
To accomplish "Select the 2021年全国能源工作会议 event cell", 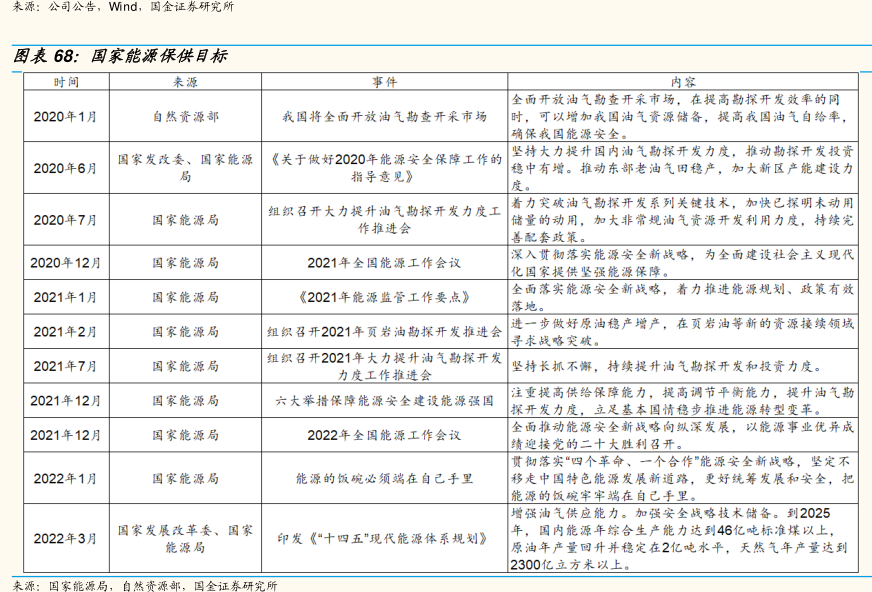I will click(x=385, y=263).
